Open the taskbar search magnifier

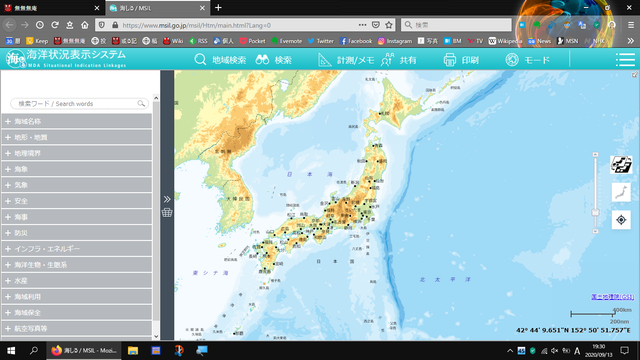tap(34, 350)
